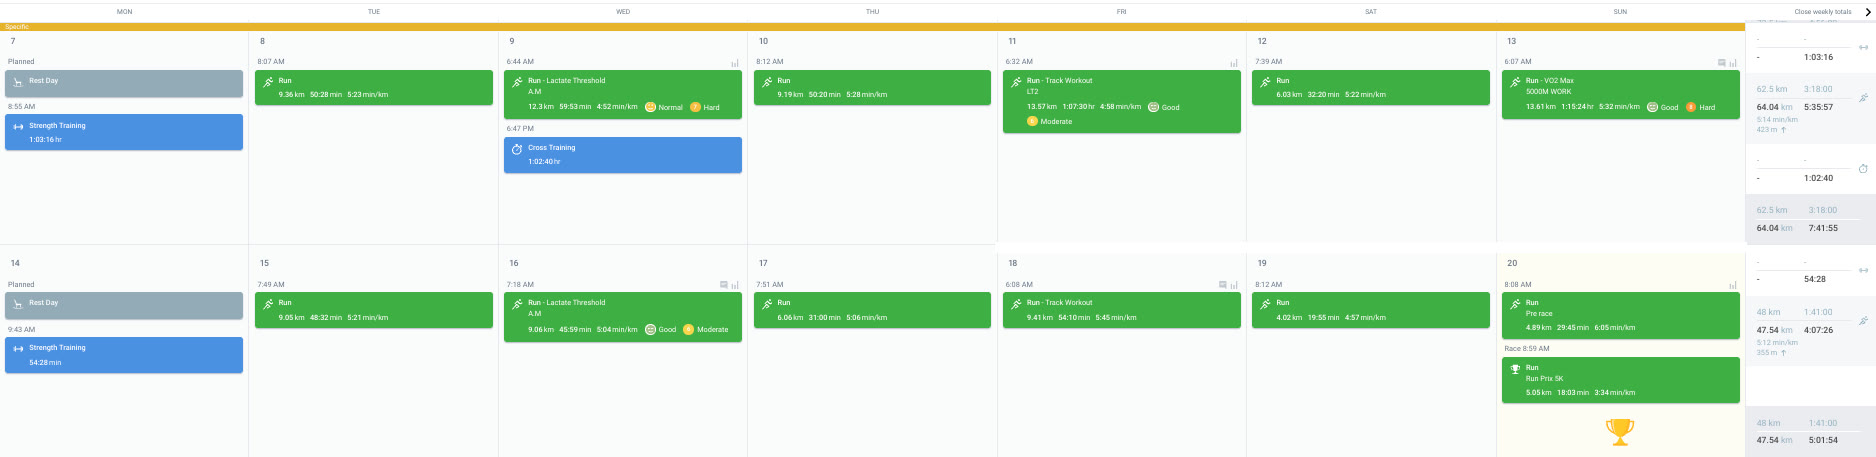Click the dumbbell icon on the 54:28 strength card
The width and height of the screenshot is (1876, 457).
[18, 349]
